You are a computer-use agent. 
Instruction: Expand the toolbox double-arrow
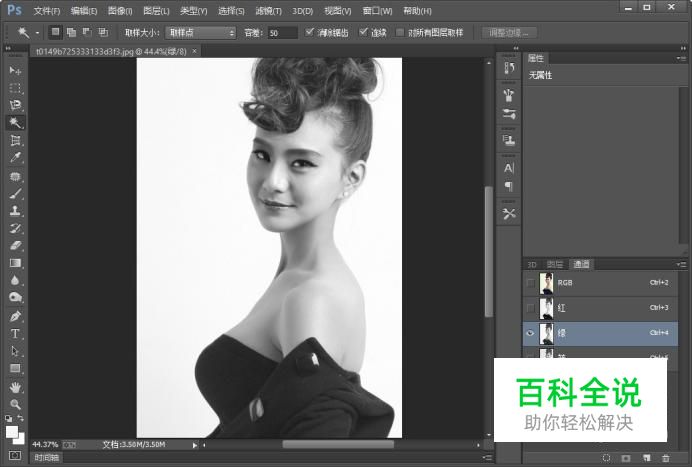(x=8, y=48)
